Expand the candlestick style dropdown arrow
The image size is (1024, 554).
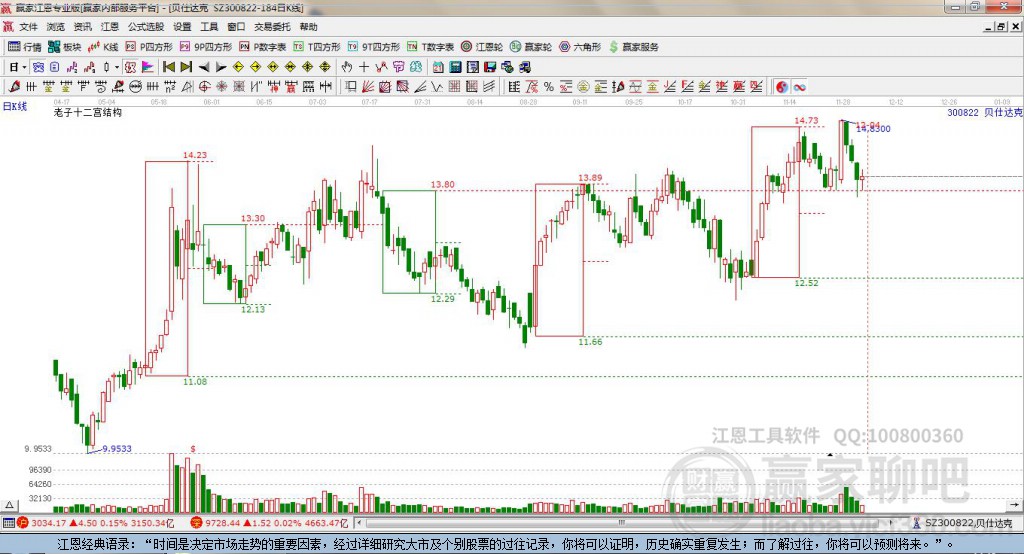pos(117,67)
